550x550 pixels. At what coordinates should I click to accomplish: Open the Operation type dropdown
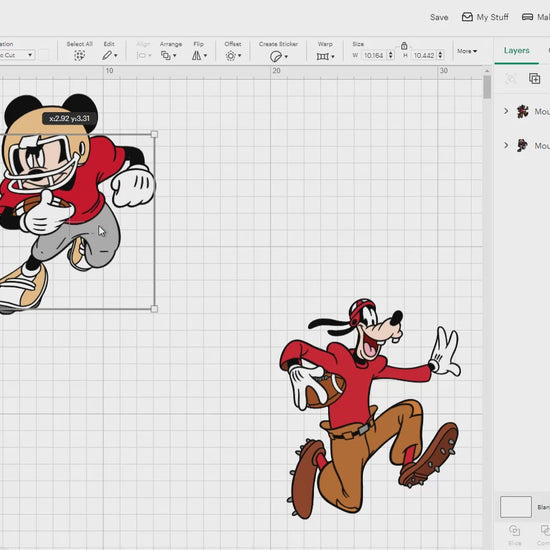coord(17,55)
